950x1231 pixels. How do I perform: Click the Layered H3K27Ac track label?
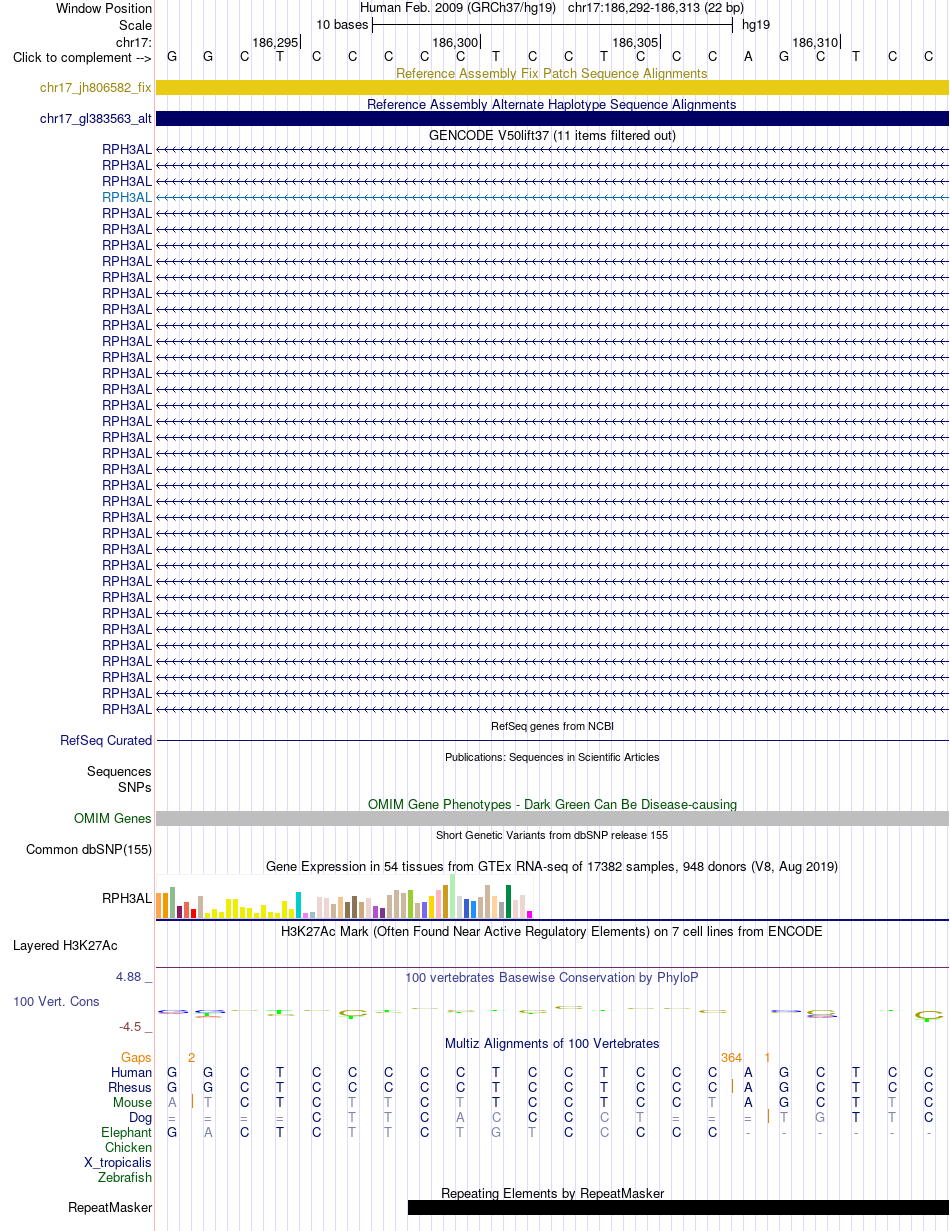tap(65, 945)
